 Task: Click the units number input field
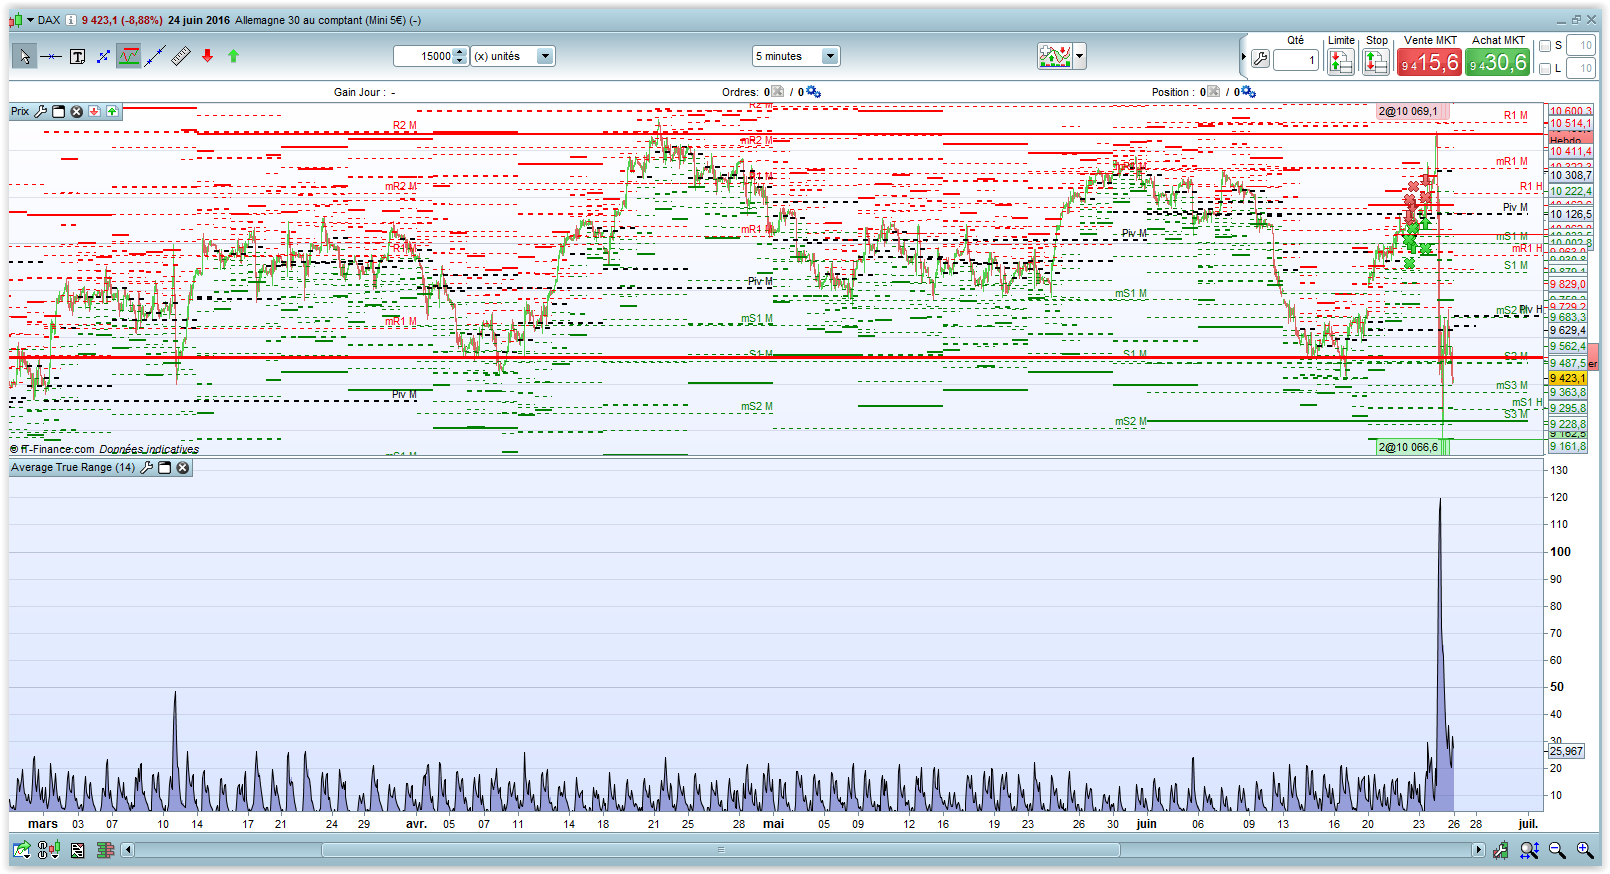click(424, 57)
